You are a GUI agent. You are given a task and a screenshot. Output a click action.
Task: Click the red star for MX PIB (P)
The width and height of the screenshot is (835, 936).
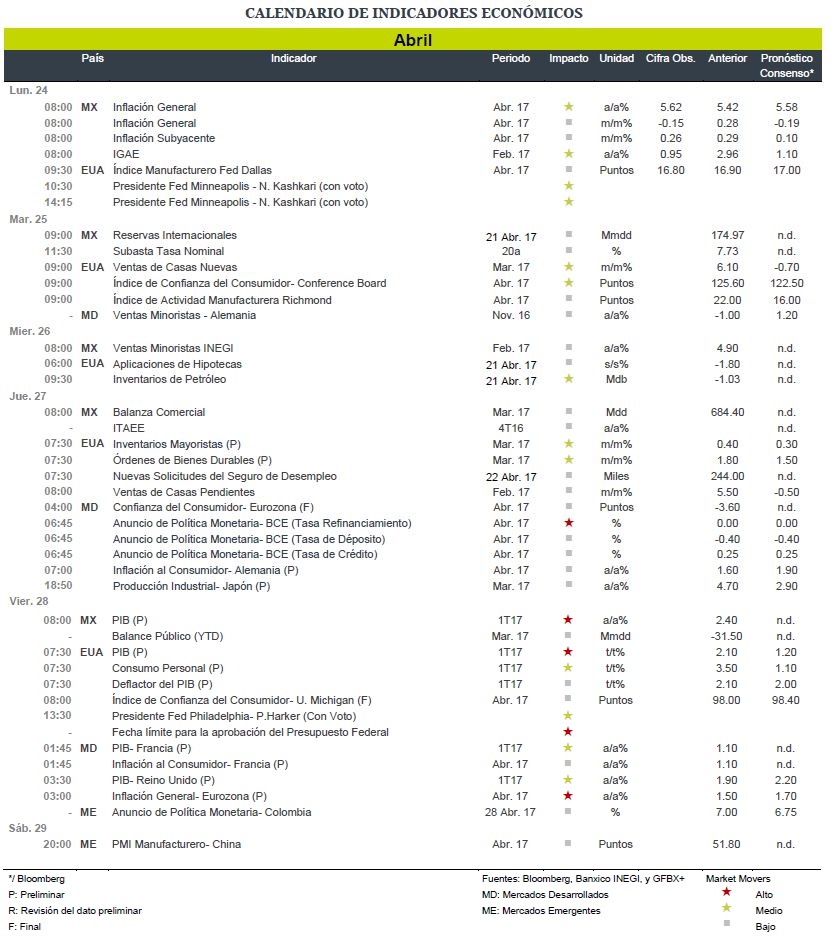tap(568, 620)
